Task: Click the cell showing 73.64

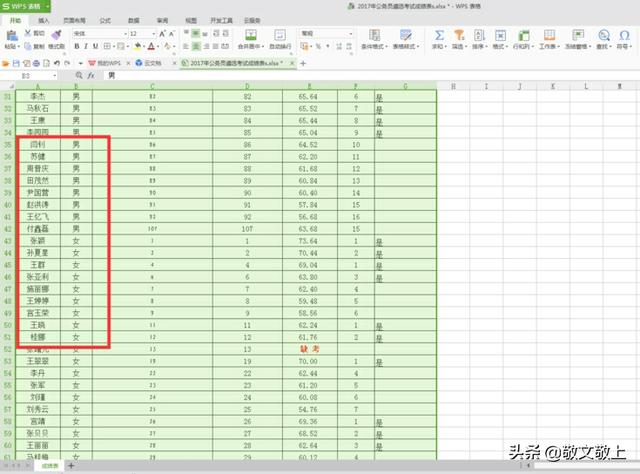Action: click(x=308, y=241)
